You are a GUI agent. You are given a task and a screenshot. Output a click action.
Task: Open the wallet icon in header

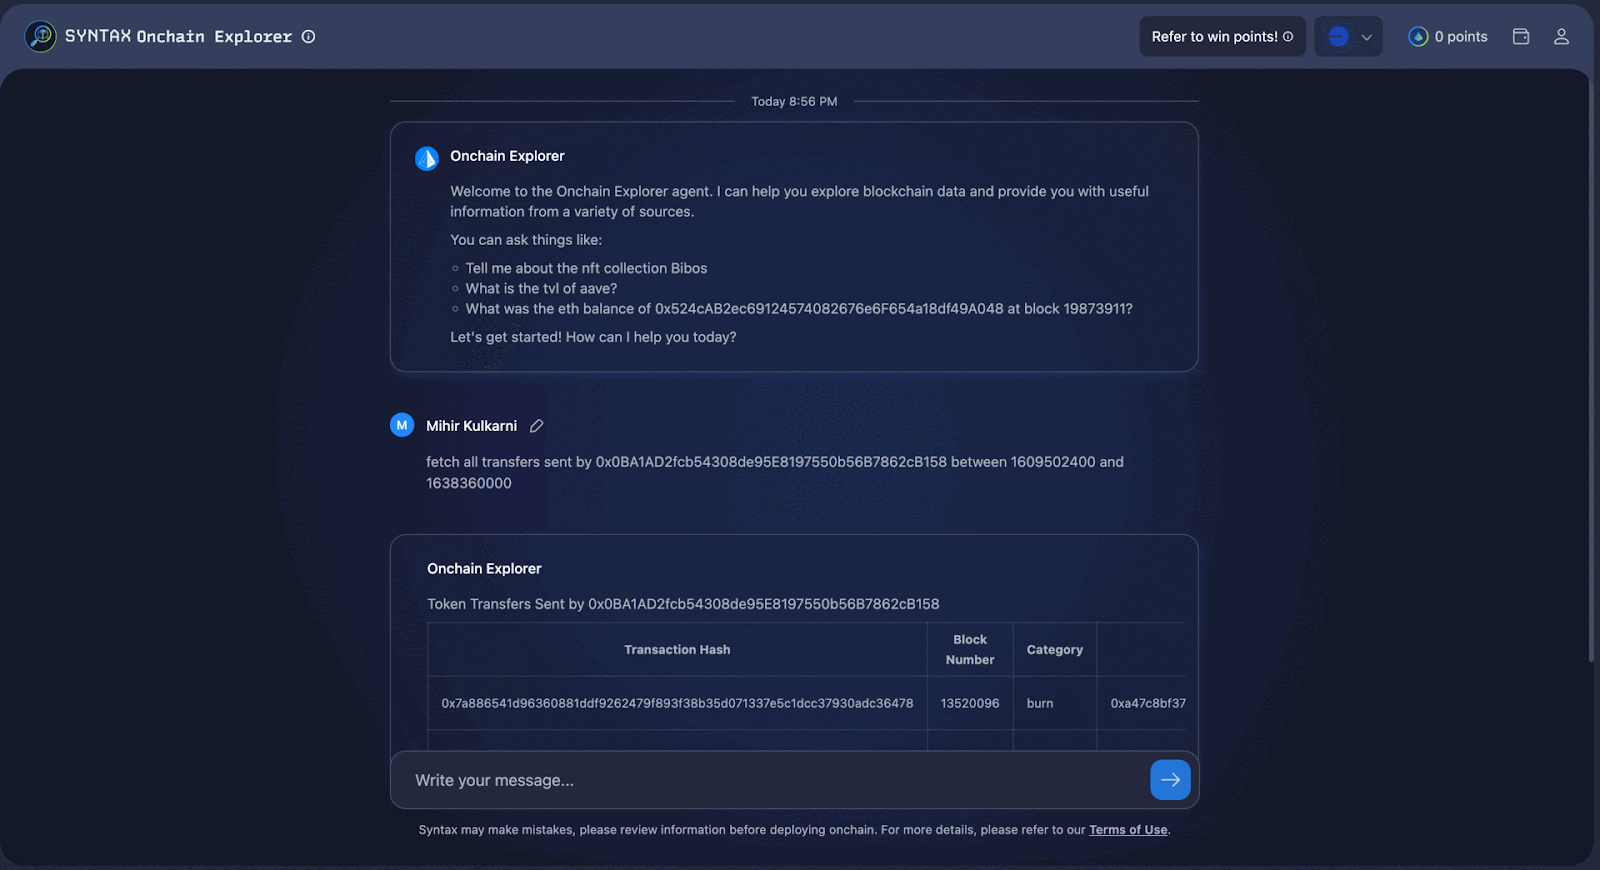click(x=1521, y=37)
